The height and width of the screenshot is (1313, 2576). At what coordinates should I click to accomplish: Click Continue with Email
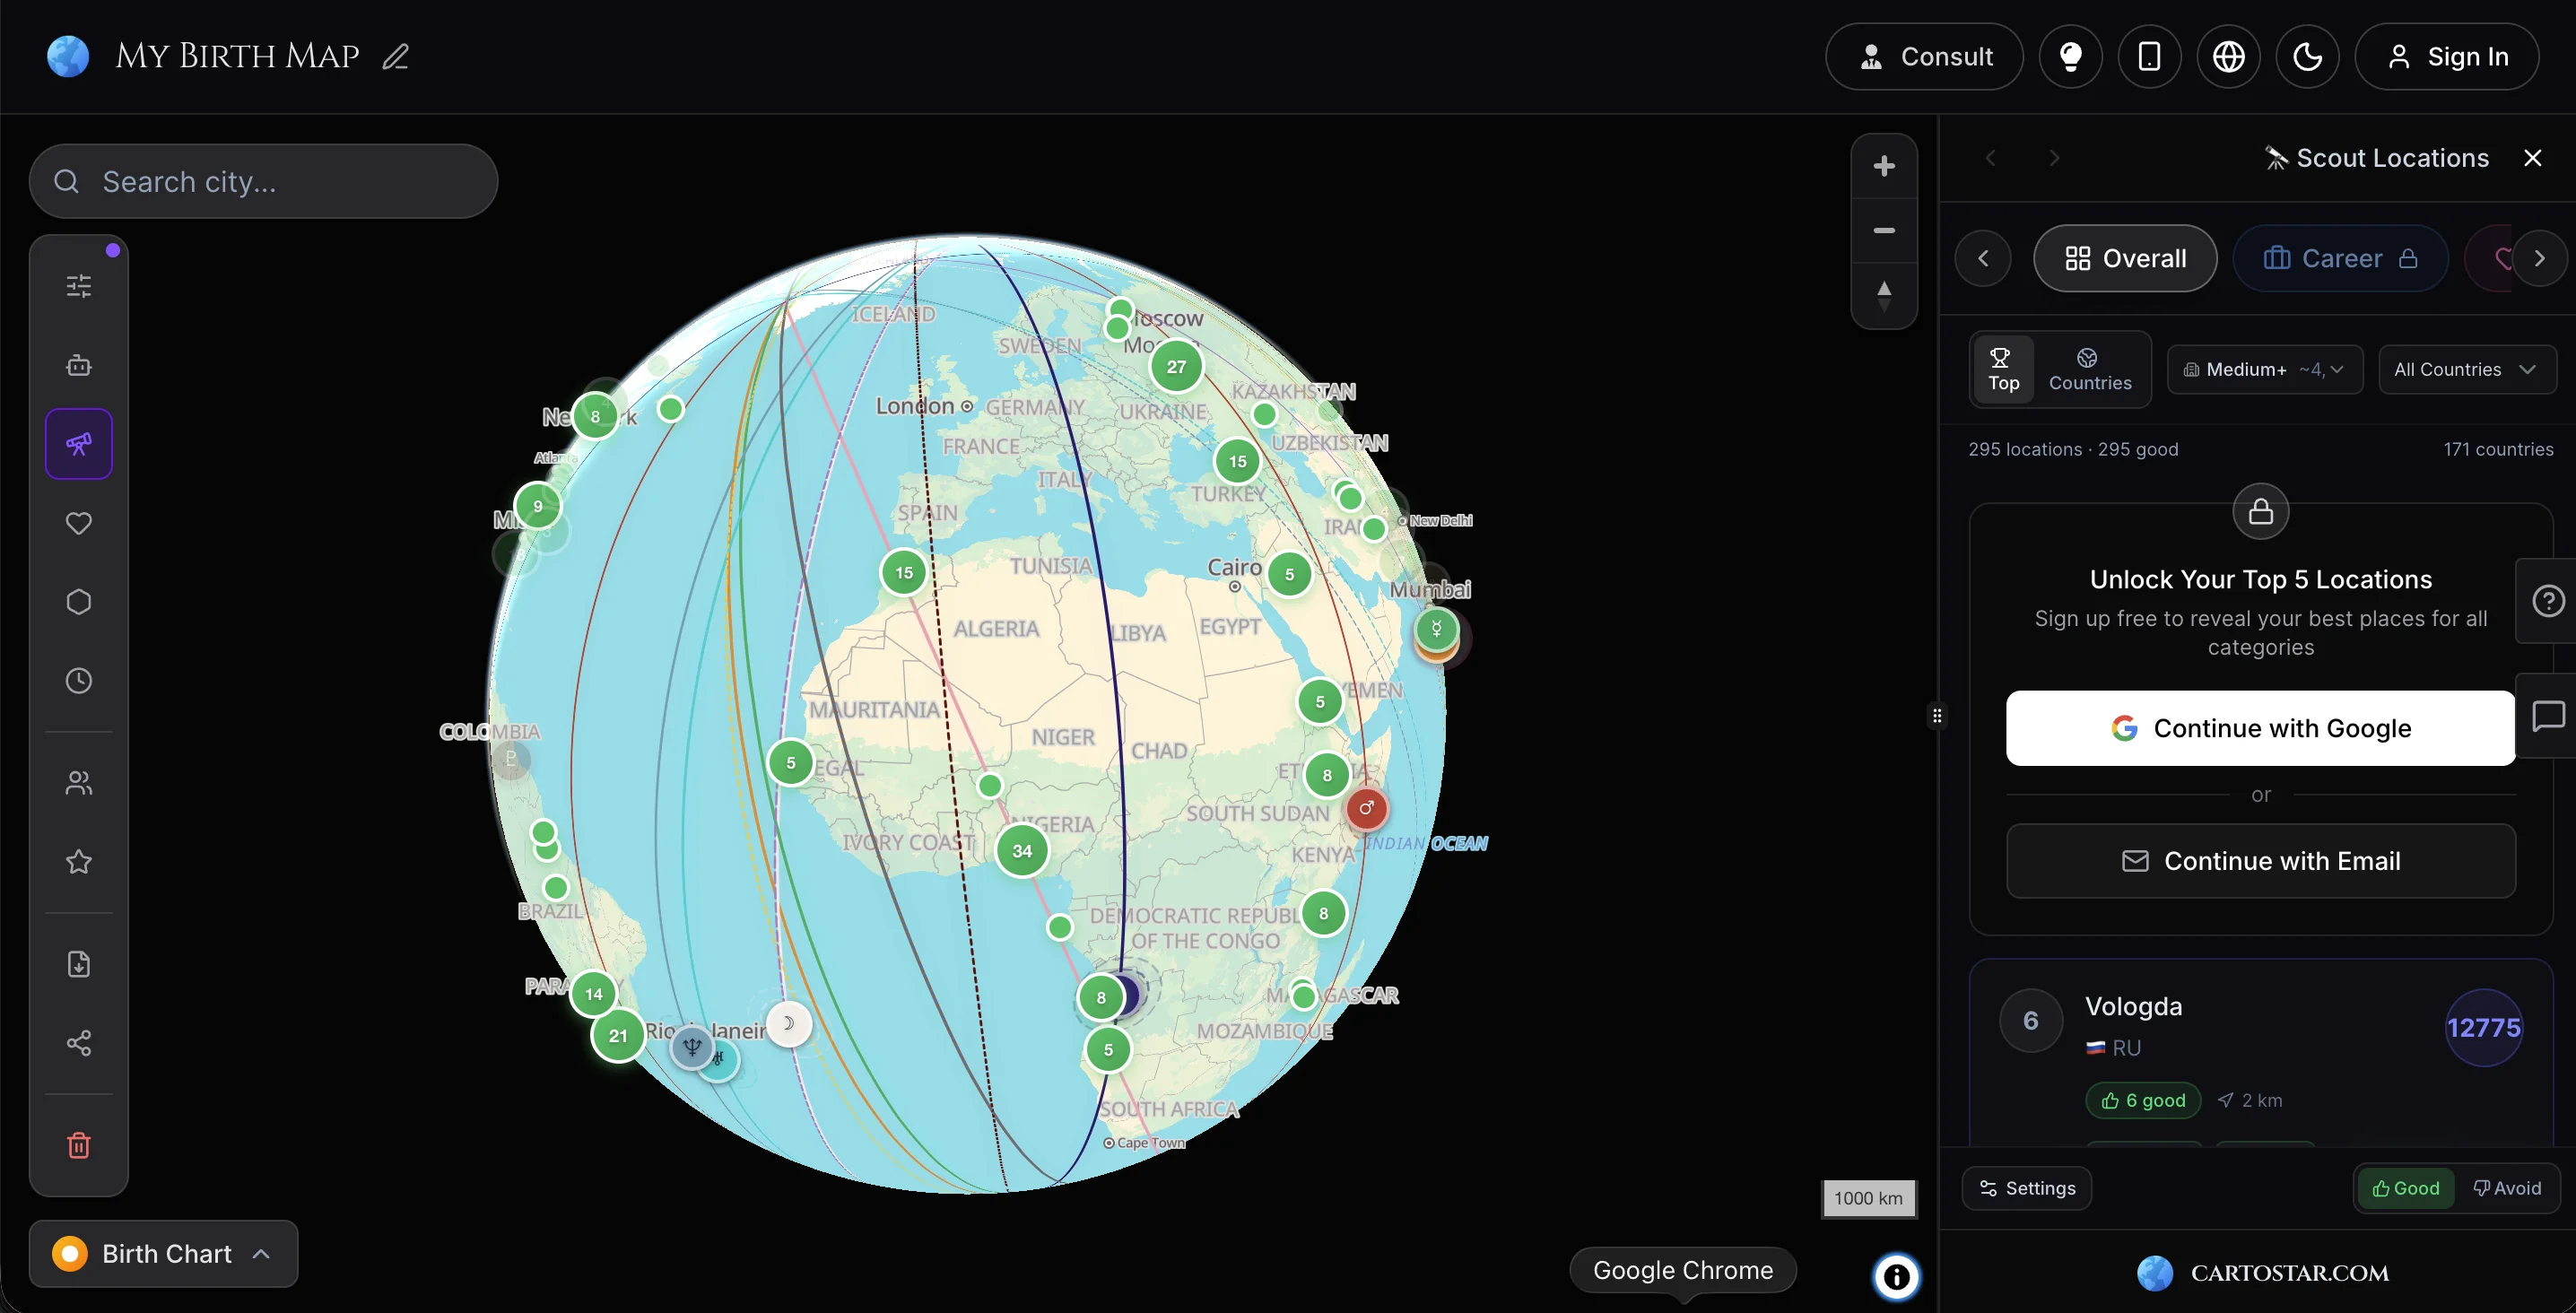(x=2260, y=861)
